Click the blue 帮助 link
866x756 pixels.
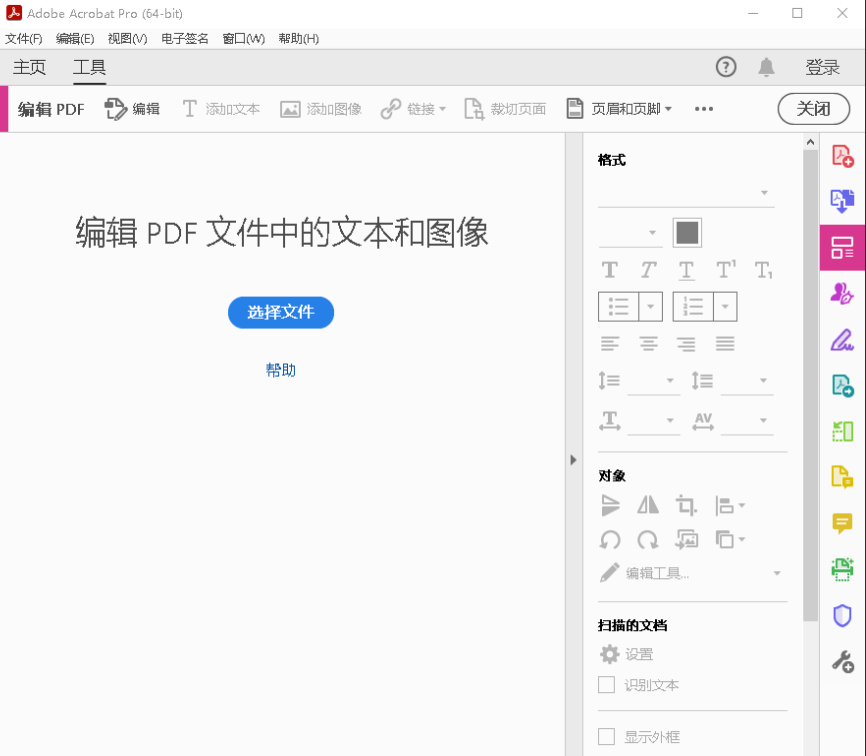tap(281, 369)
